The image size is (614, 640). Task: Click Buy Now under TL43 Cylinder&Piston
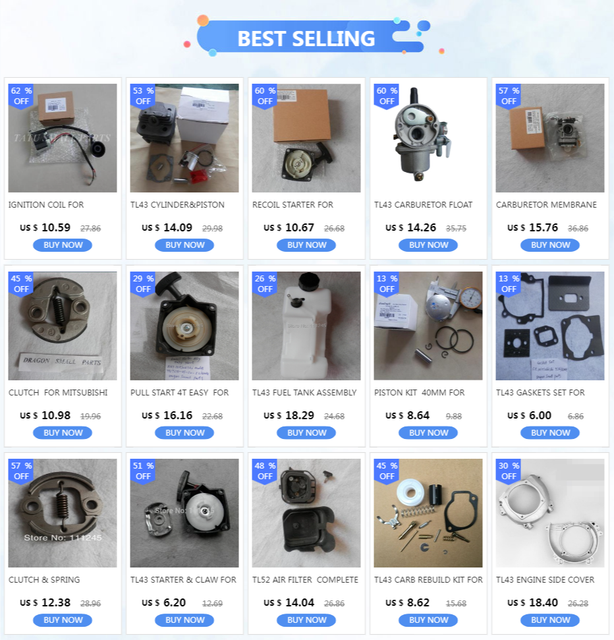(185, 245)
